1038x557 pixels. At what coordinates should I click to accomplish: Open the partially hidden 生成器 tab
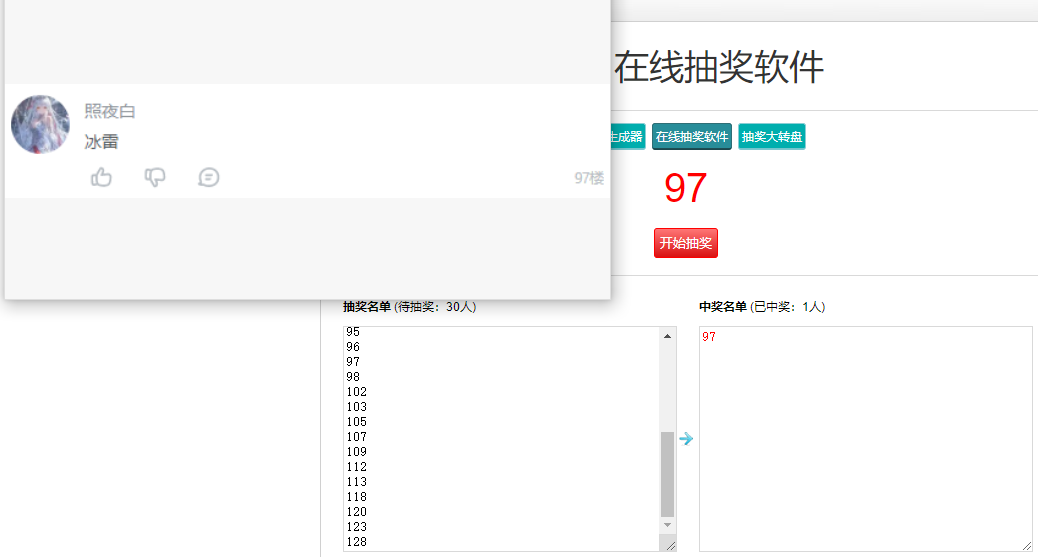(x=627, y=136)
